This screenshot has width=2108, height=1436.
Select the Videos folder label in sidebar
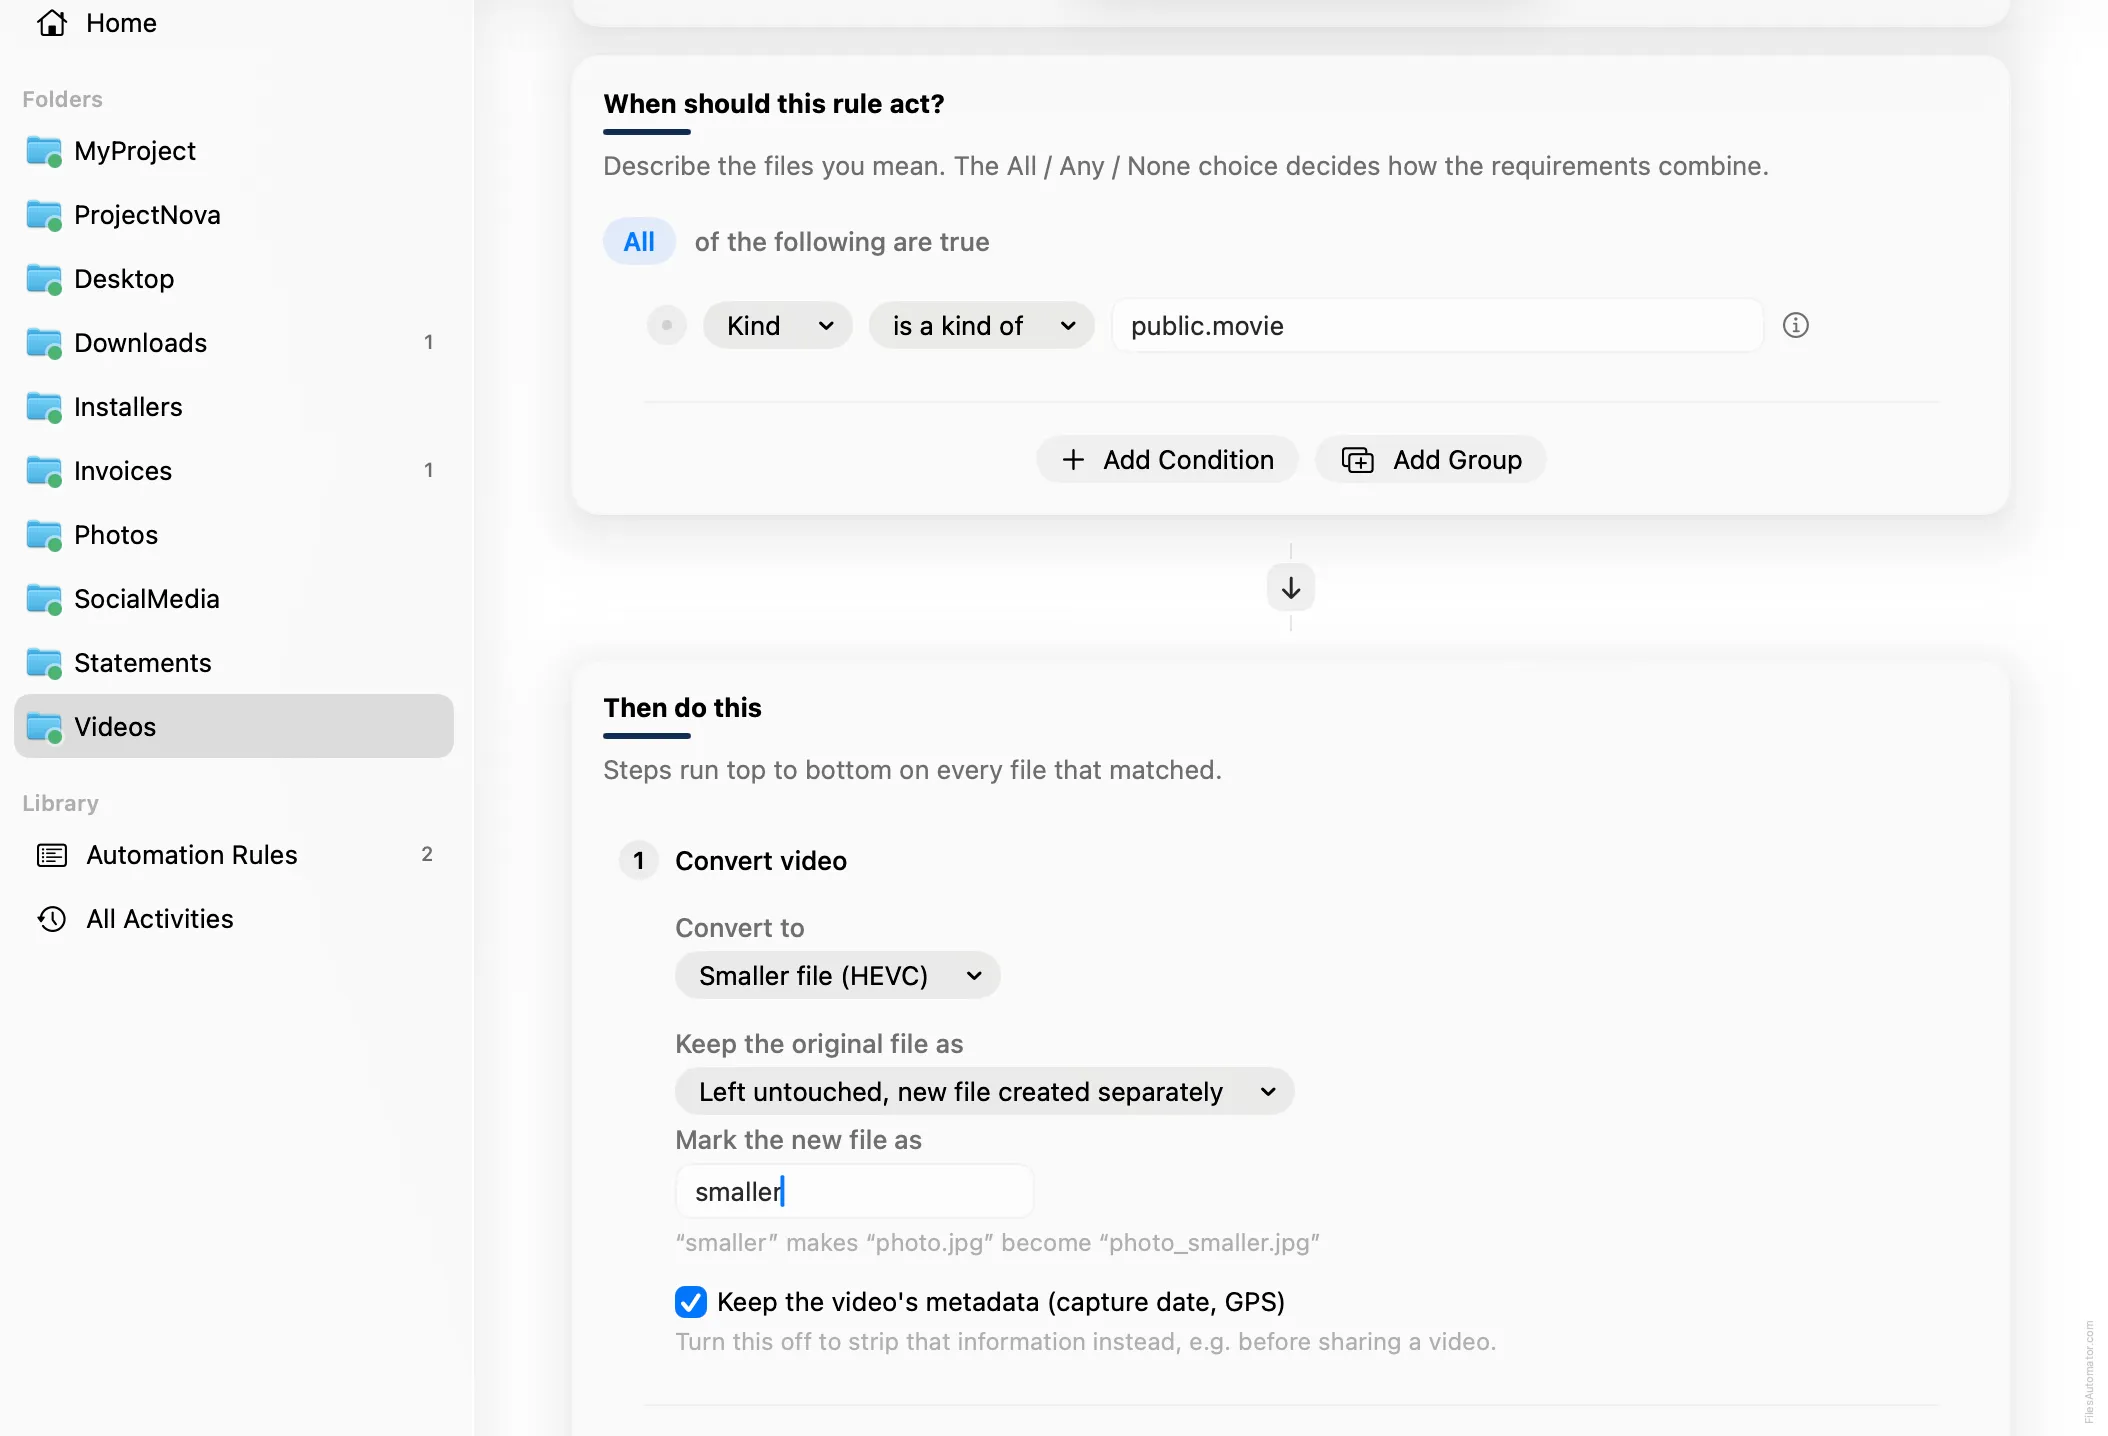115,727
